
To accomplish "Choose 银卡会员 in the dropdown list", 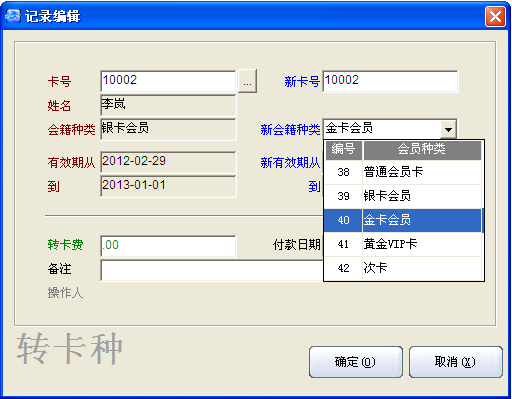I will (422, 196).
